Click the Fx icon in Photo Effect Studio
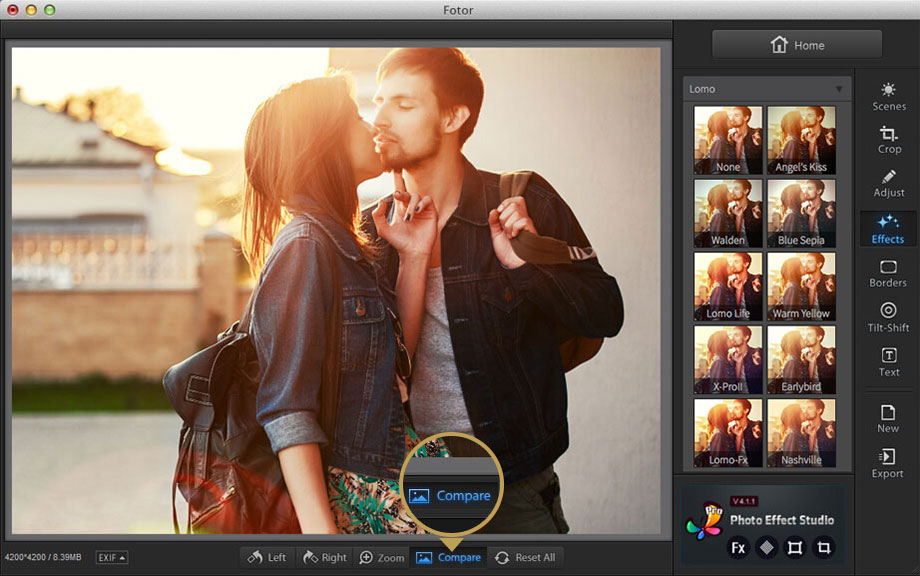The width and height of the screenshot is (920, 576). [x=738, y=547]
